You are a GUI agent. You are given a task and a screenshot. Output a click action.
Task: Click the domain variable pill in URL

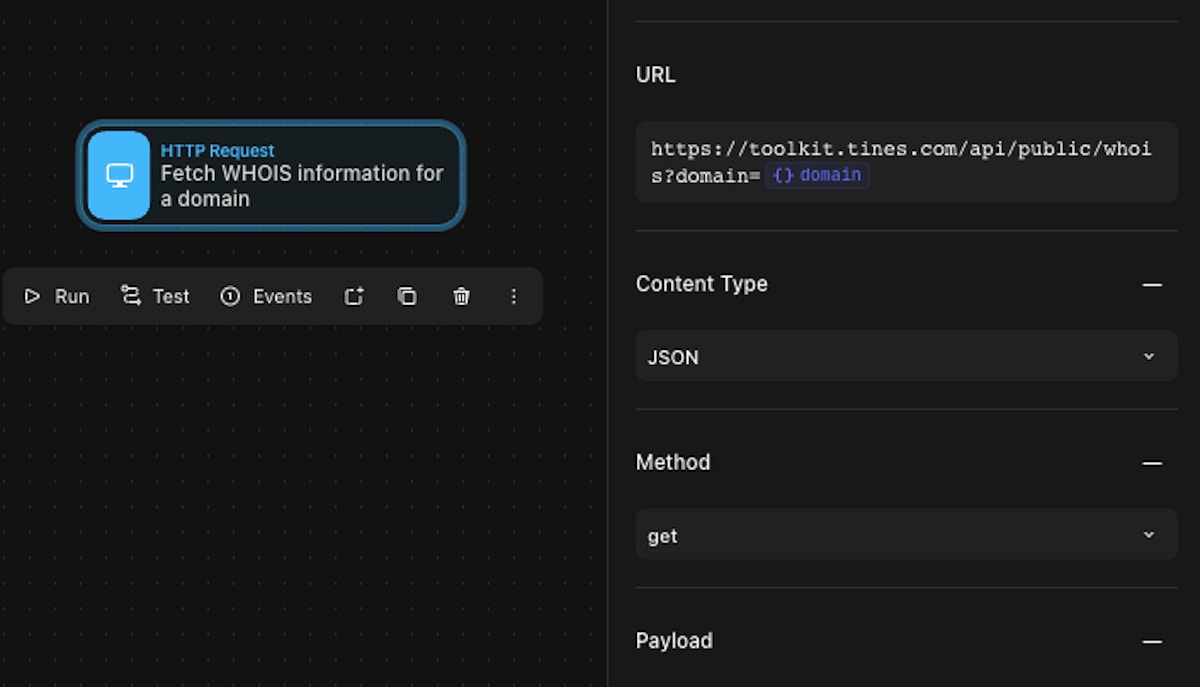tap(817, 175)
